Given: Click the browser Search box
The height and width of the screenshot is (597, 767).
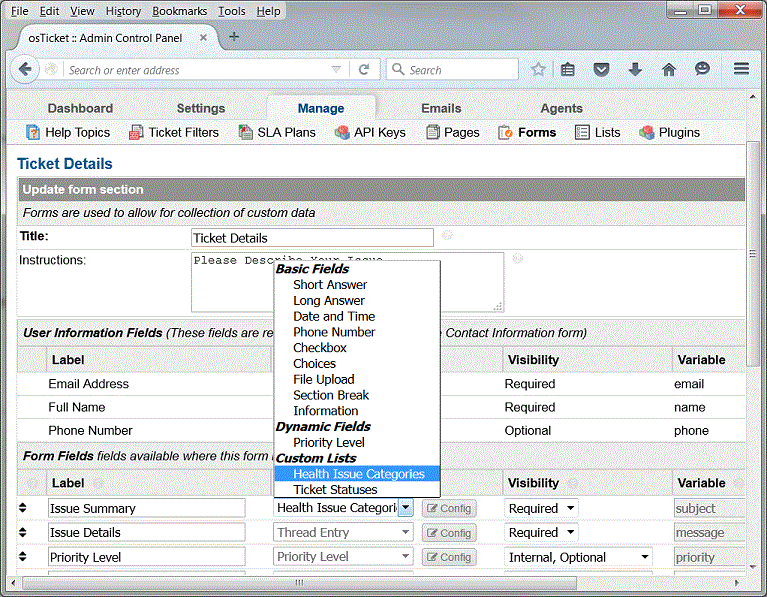Looking at the screenshot, I should tap(452, 69).
